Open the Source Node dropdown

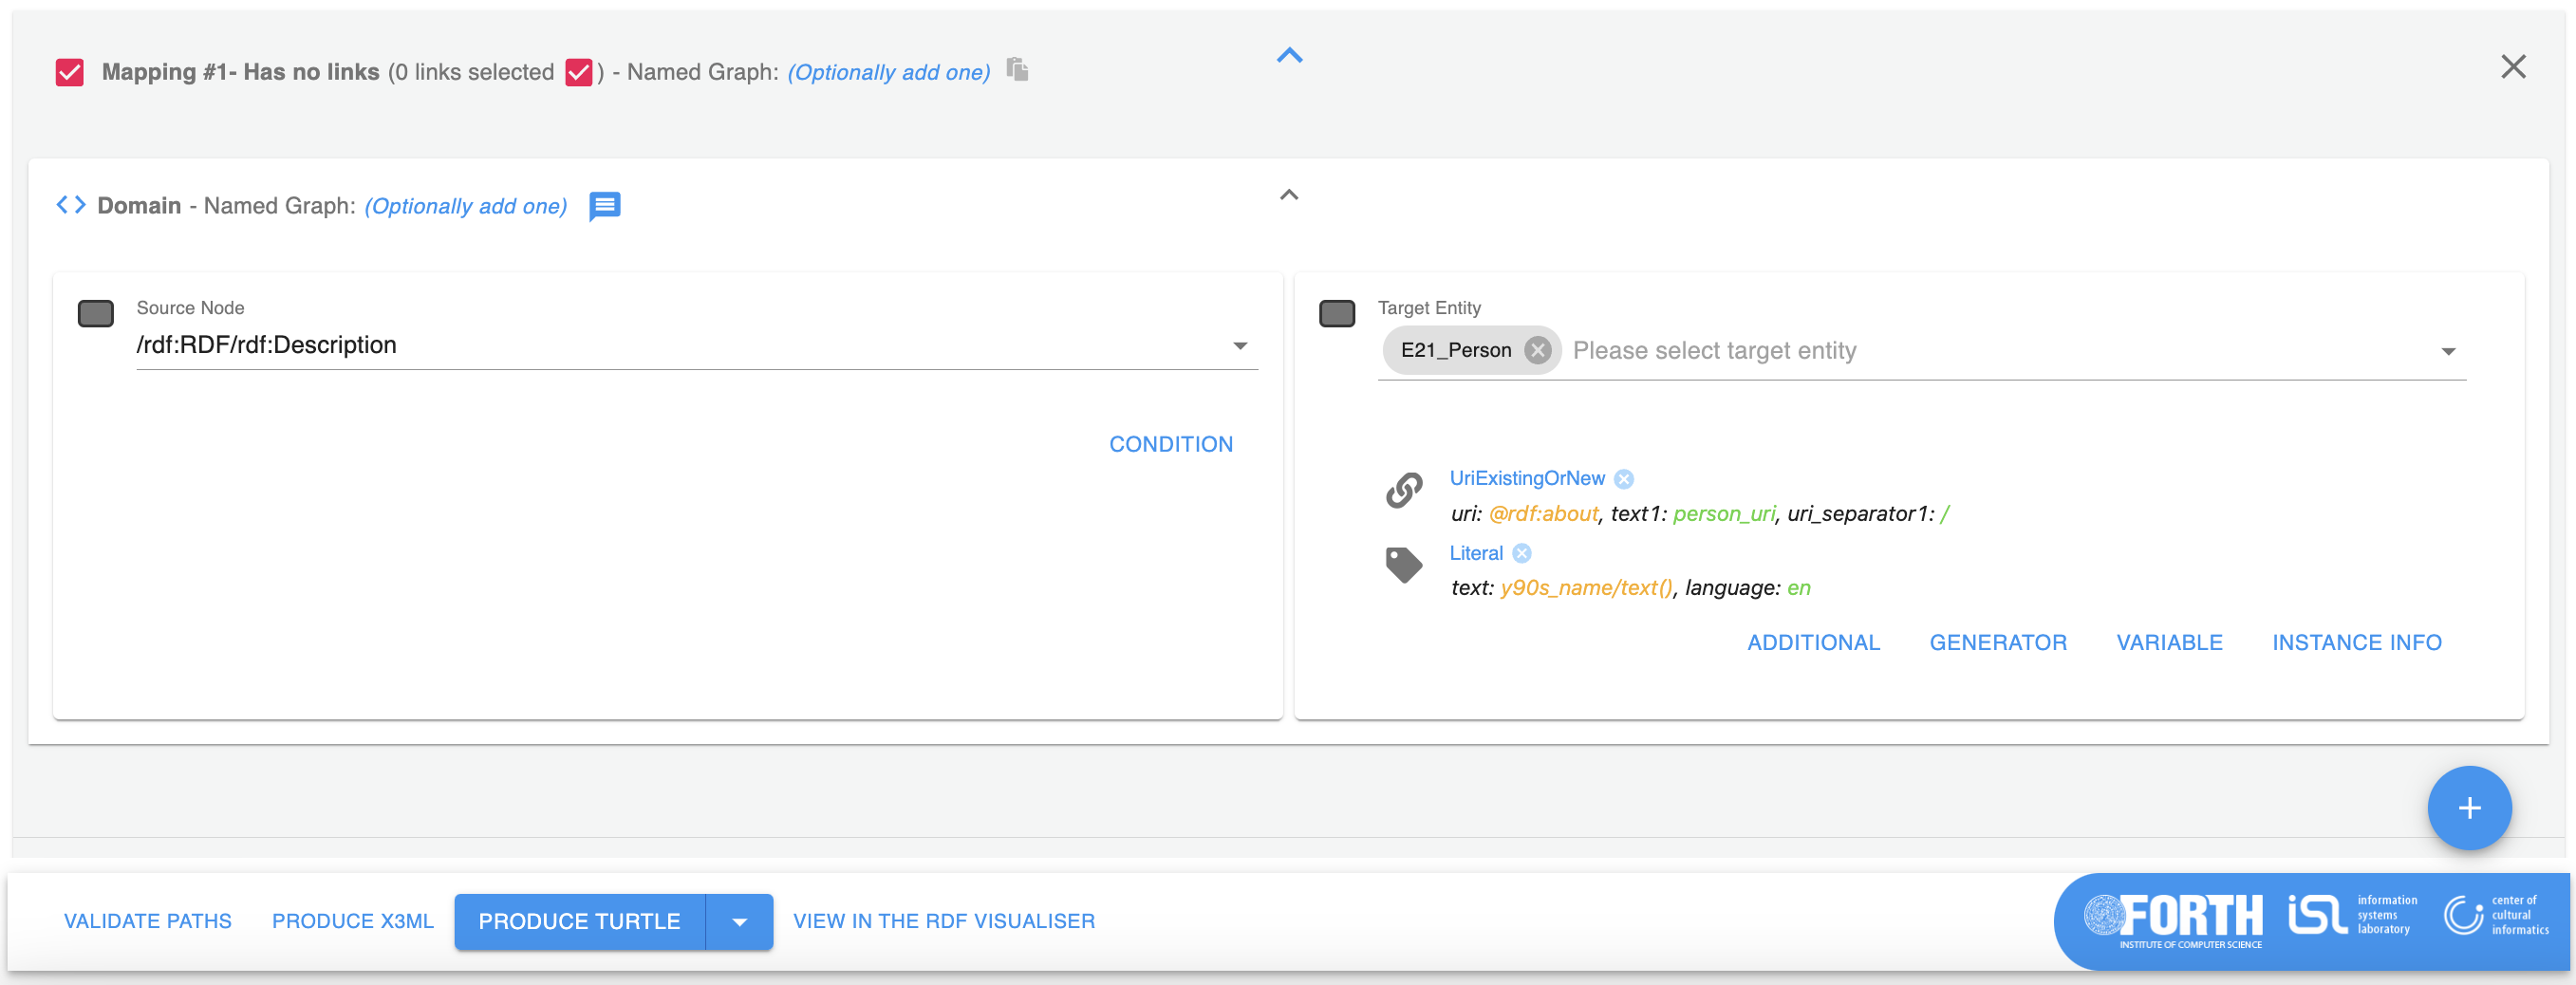click(x=1239, y=346)
